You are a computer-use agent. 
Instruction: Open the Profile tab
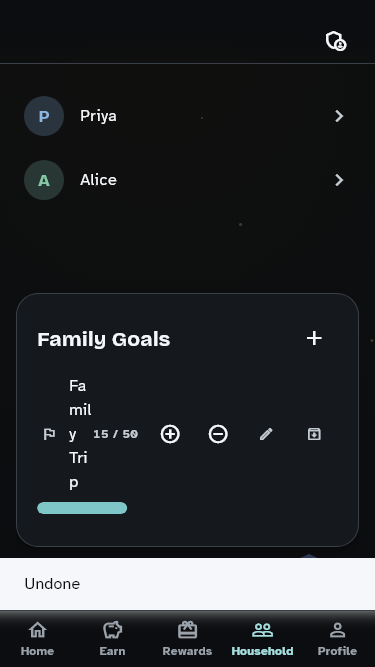(x=337, y=638)
